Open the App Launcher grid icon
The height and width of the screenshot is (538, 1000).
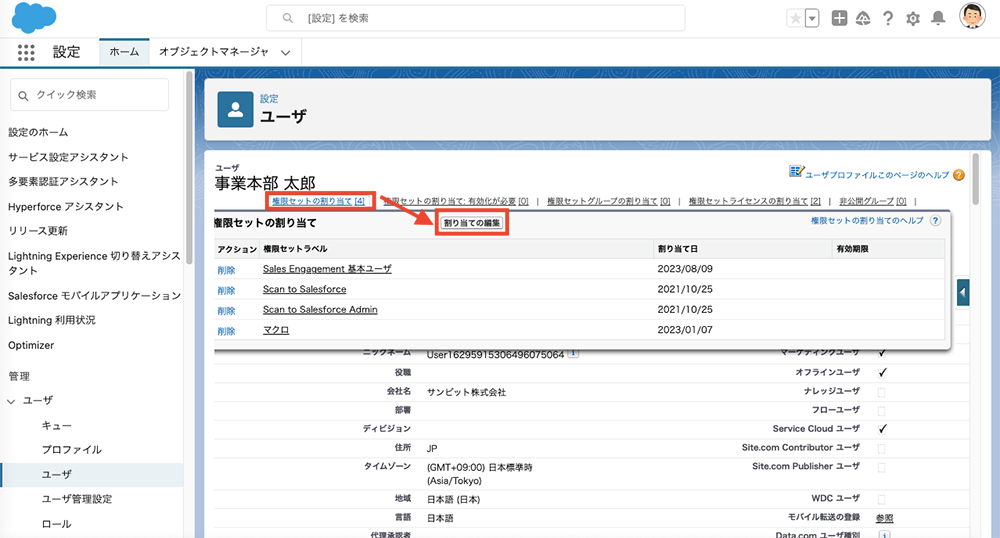click(x=26, y=52)
